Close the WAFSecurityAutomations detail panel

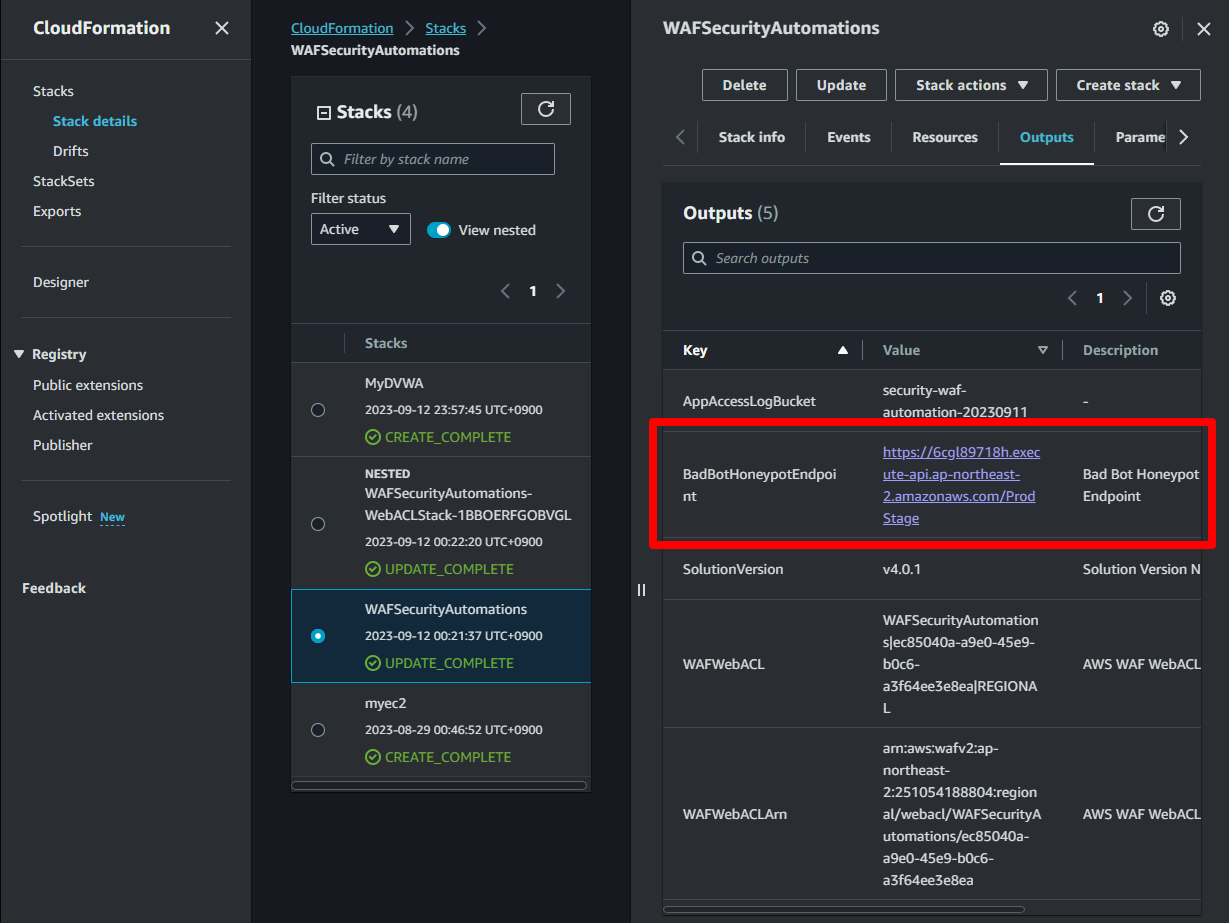click(1204, 29)
